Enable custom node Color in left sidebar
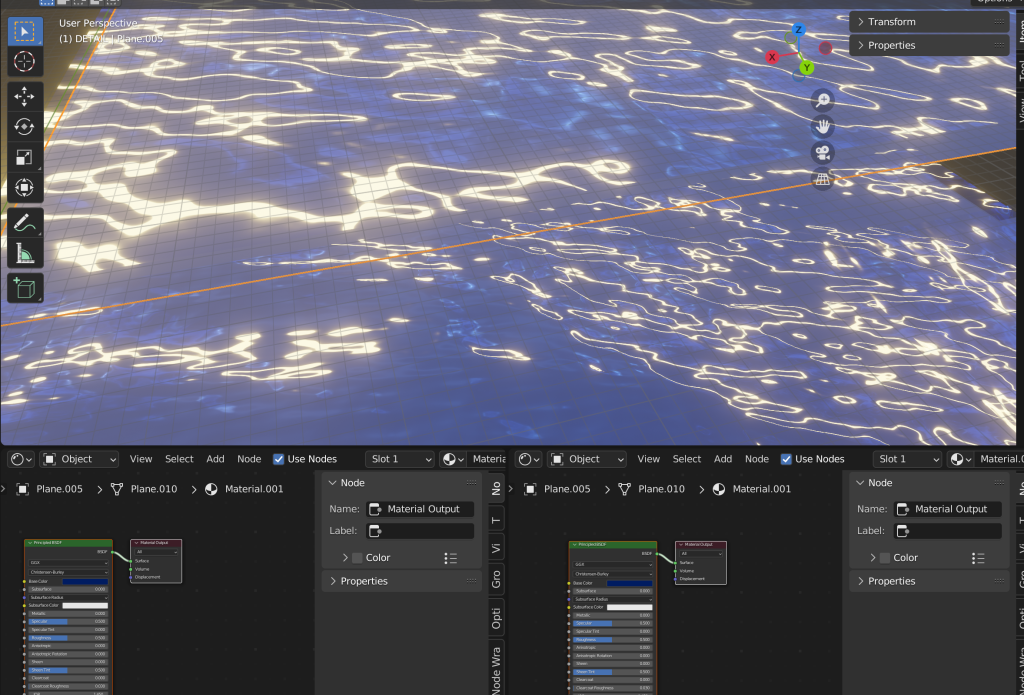 point(357,558)
